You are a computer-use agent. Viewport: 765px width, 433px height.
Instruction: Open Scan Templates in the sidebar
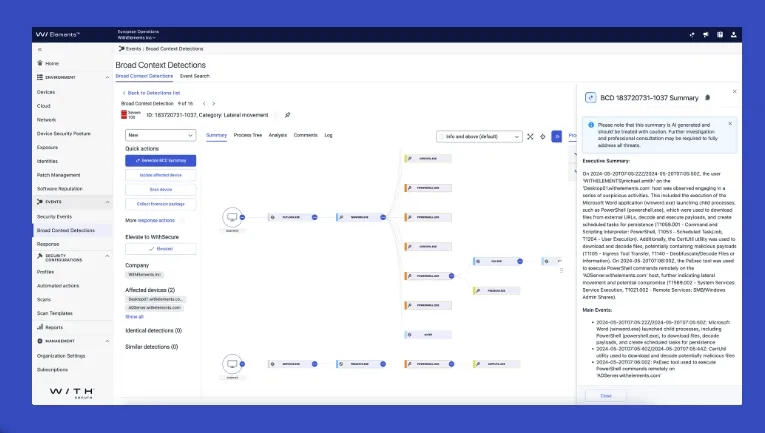tap(55, 314)
